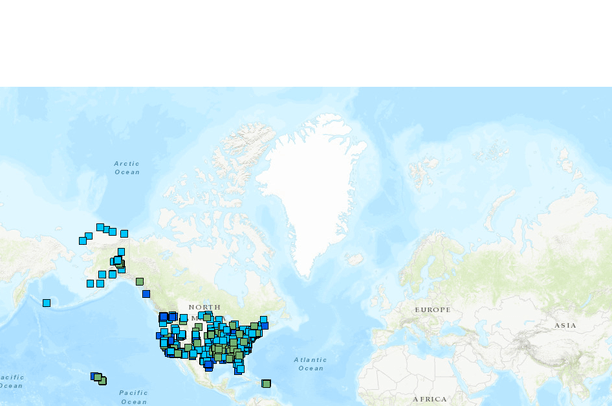Click the Atlantic Ocean map label
Image resolution: width=612 pixels, height=406 pixels.
pos(311,364)
